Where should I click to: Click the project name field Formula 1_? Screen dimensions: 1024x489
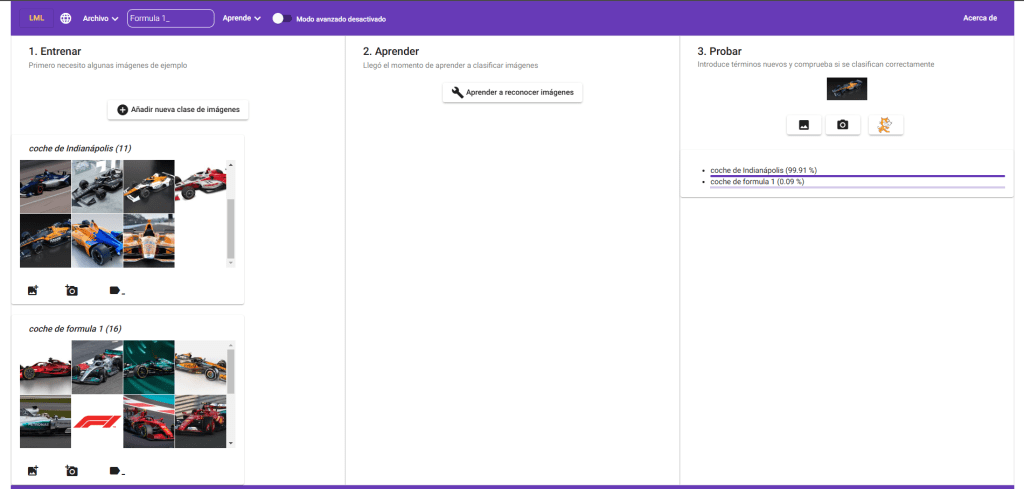(x=170, y=18)
